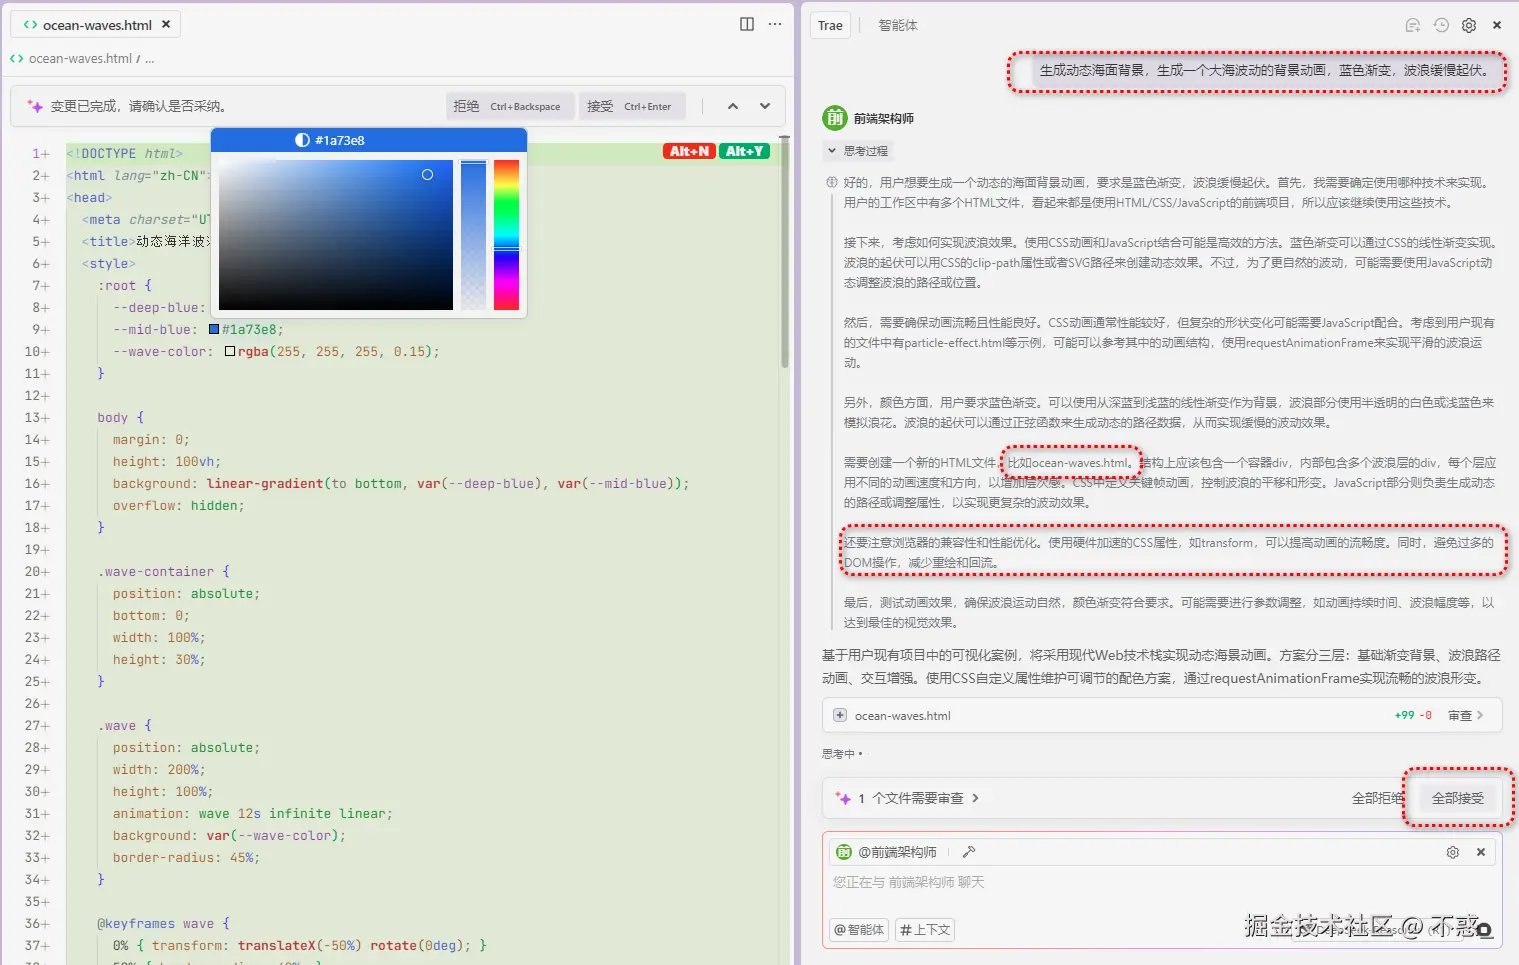Click the white swatch before rgba value
Viewport: 1519px width, 965px height.
coord(230,351)
